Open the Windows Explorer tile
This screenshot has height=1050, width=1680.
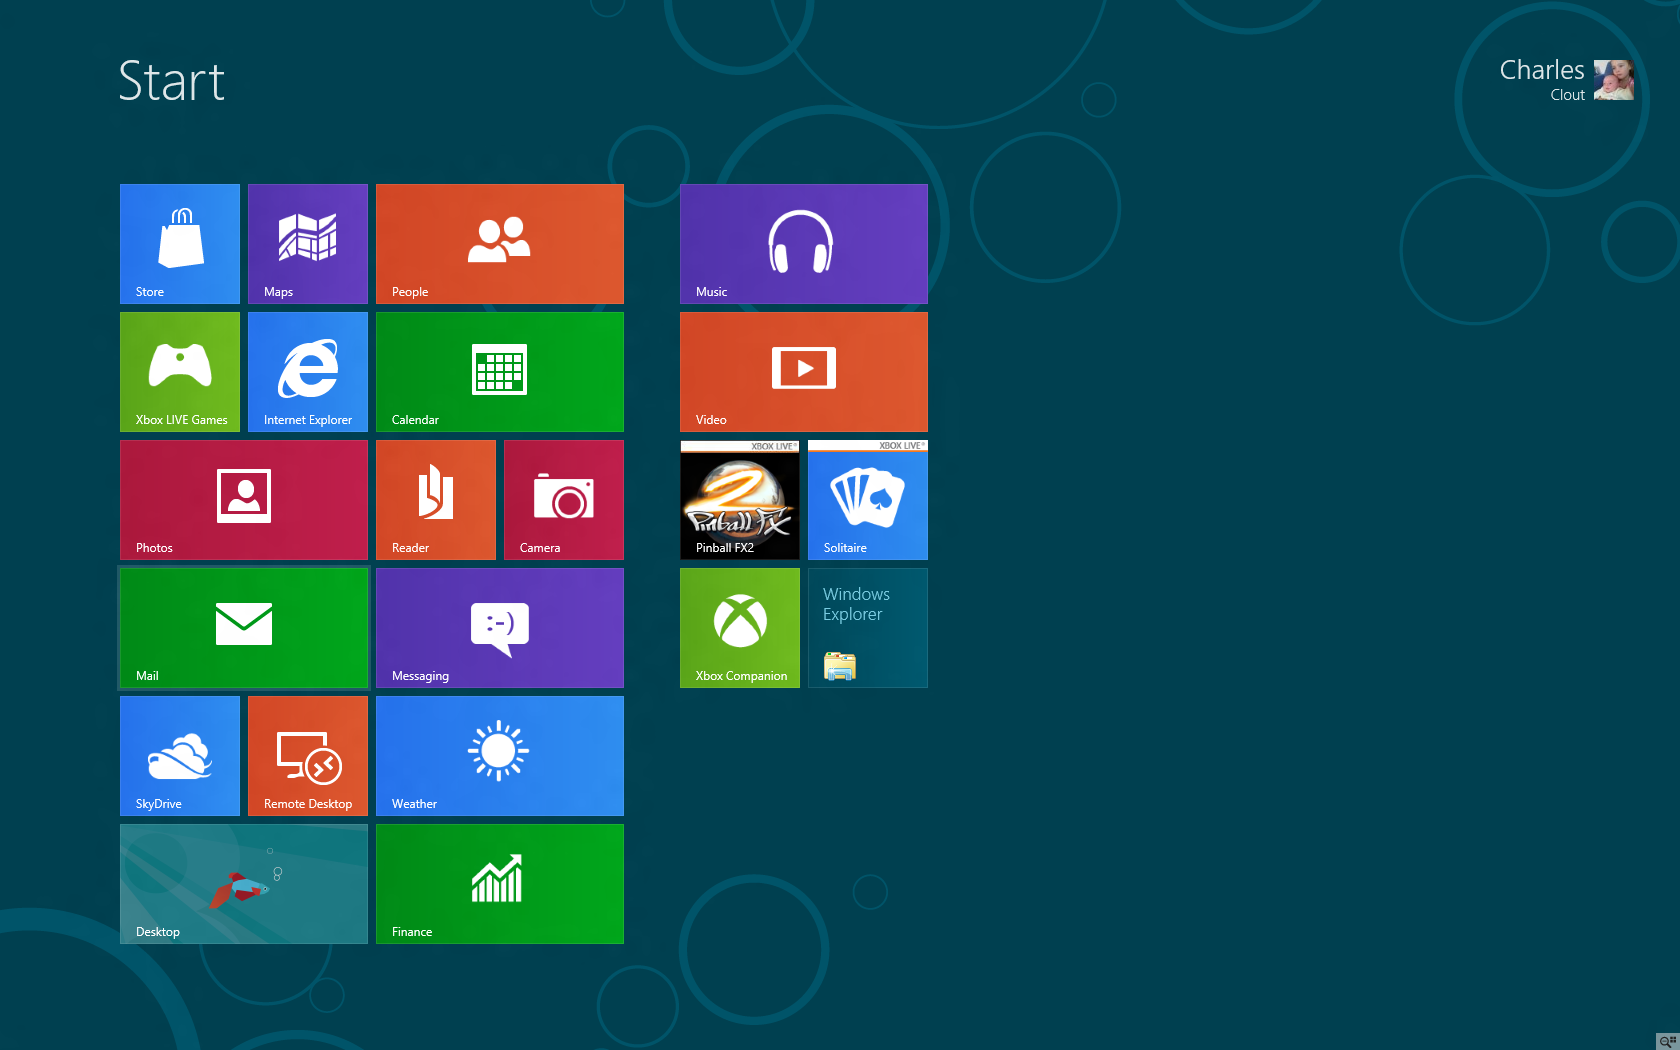[x=868, y=628]
